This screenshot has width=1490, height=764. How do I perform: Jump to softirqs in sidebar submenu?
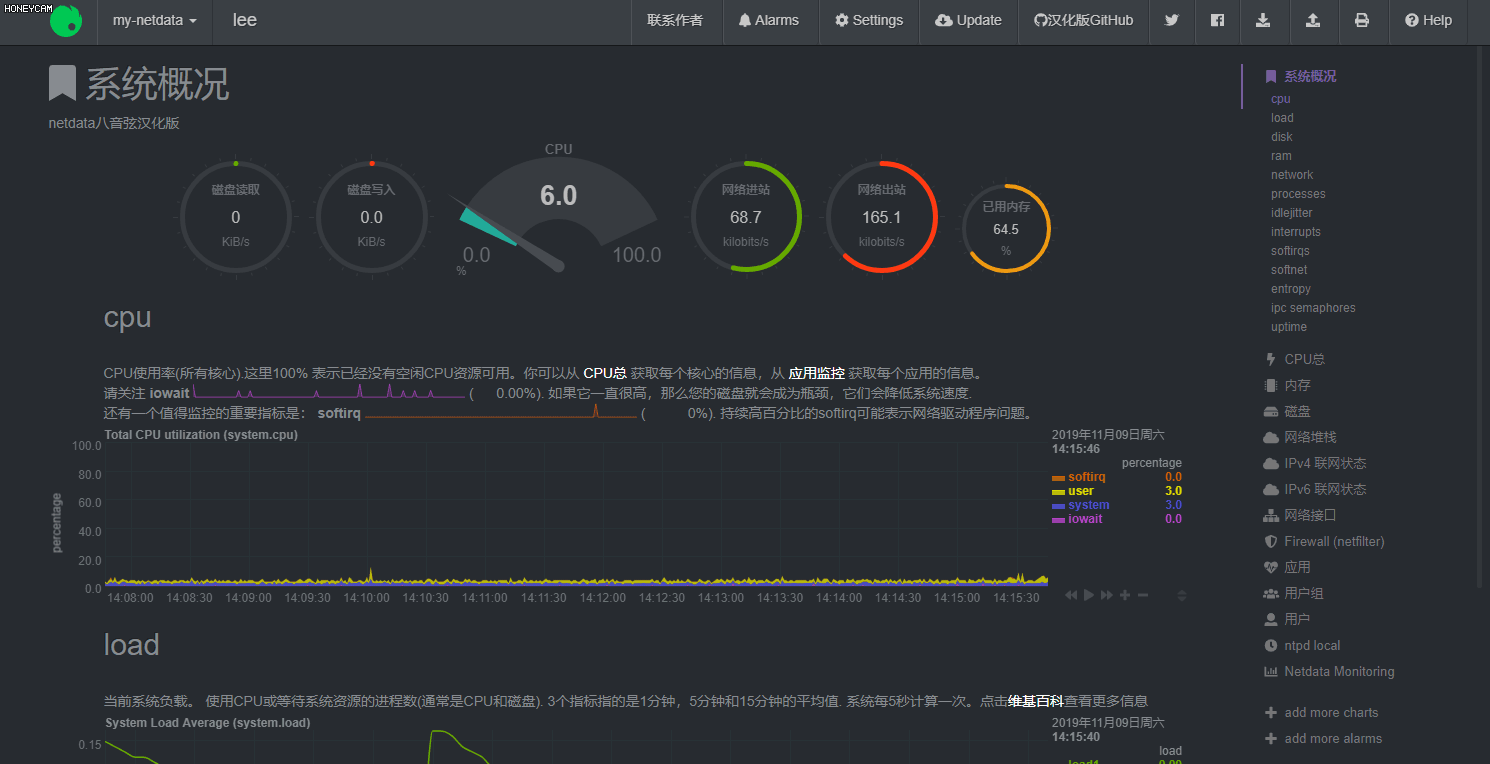tap(1290, 251)
